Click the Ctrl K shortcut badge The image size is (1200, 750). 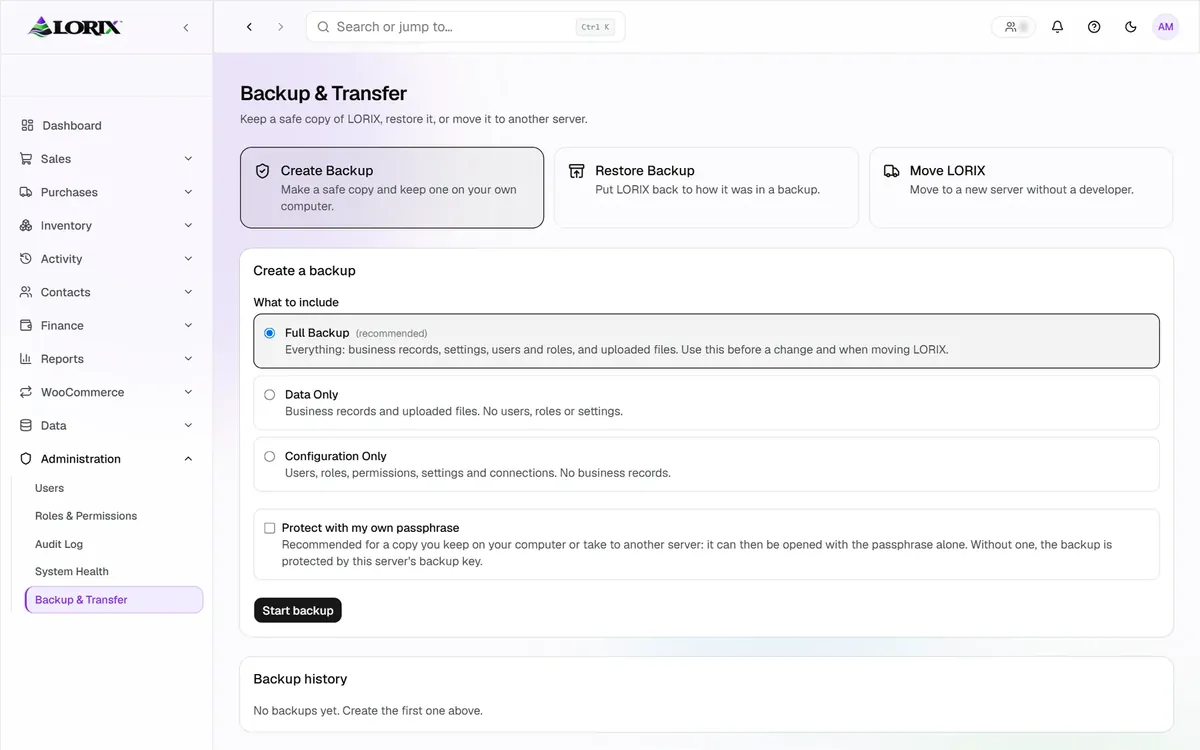[595, 27]
